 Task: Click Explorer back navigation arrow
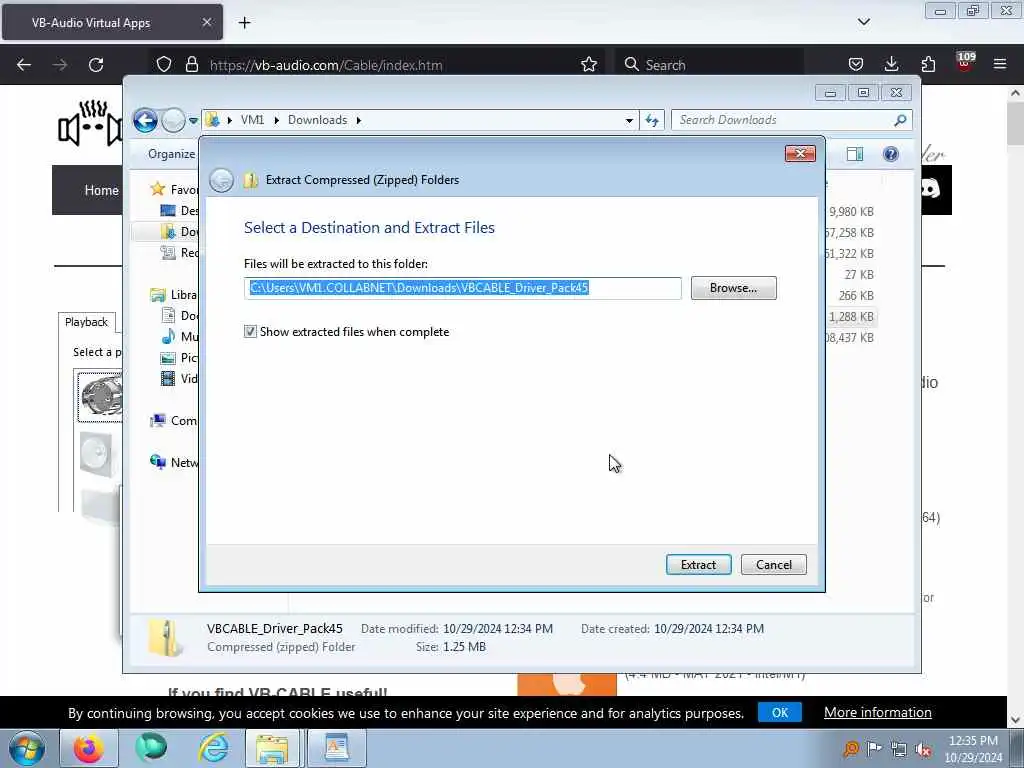point(145,120)
